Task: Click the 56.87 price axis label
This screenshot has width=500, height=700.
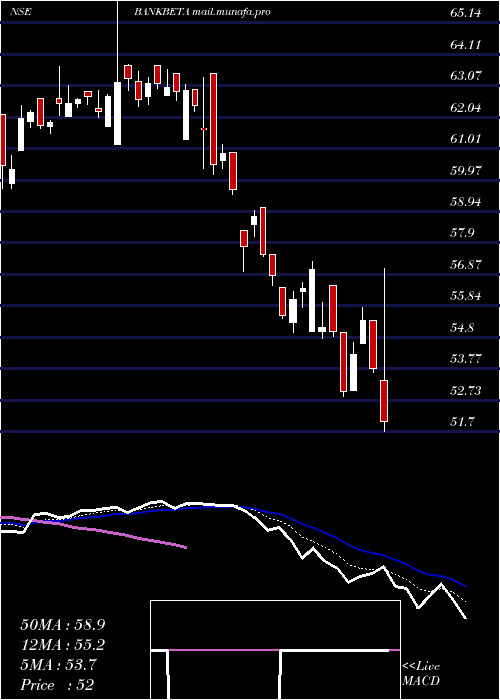Action: [x=466, y=265]
